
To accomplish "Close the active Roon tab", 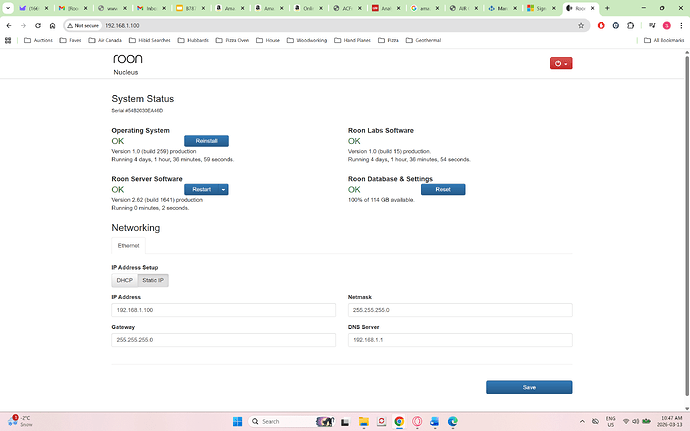I will pos(592,8).
